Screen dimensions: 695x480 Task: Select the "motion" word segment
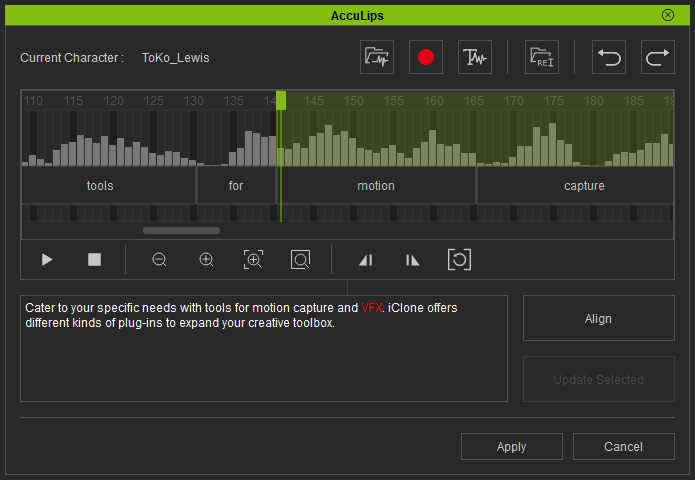376,186
